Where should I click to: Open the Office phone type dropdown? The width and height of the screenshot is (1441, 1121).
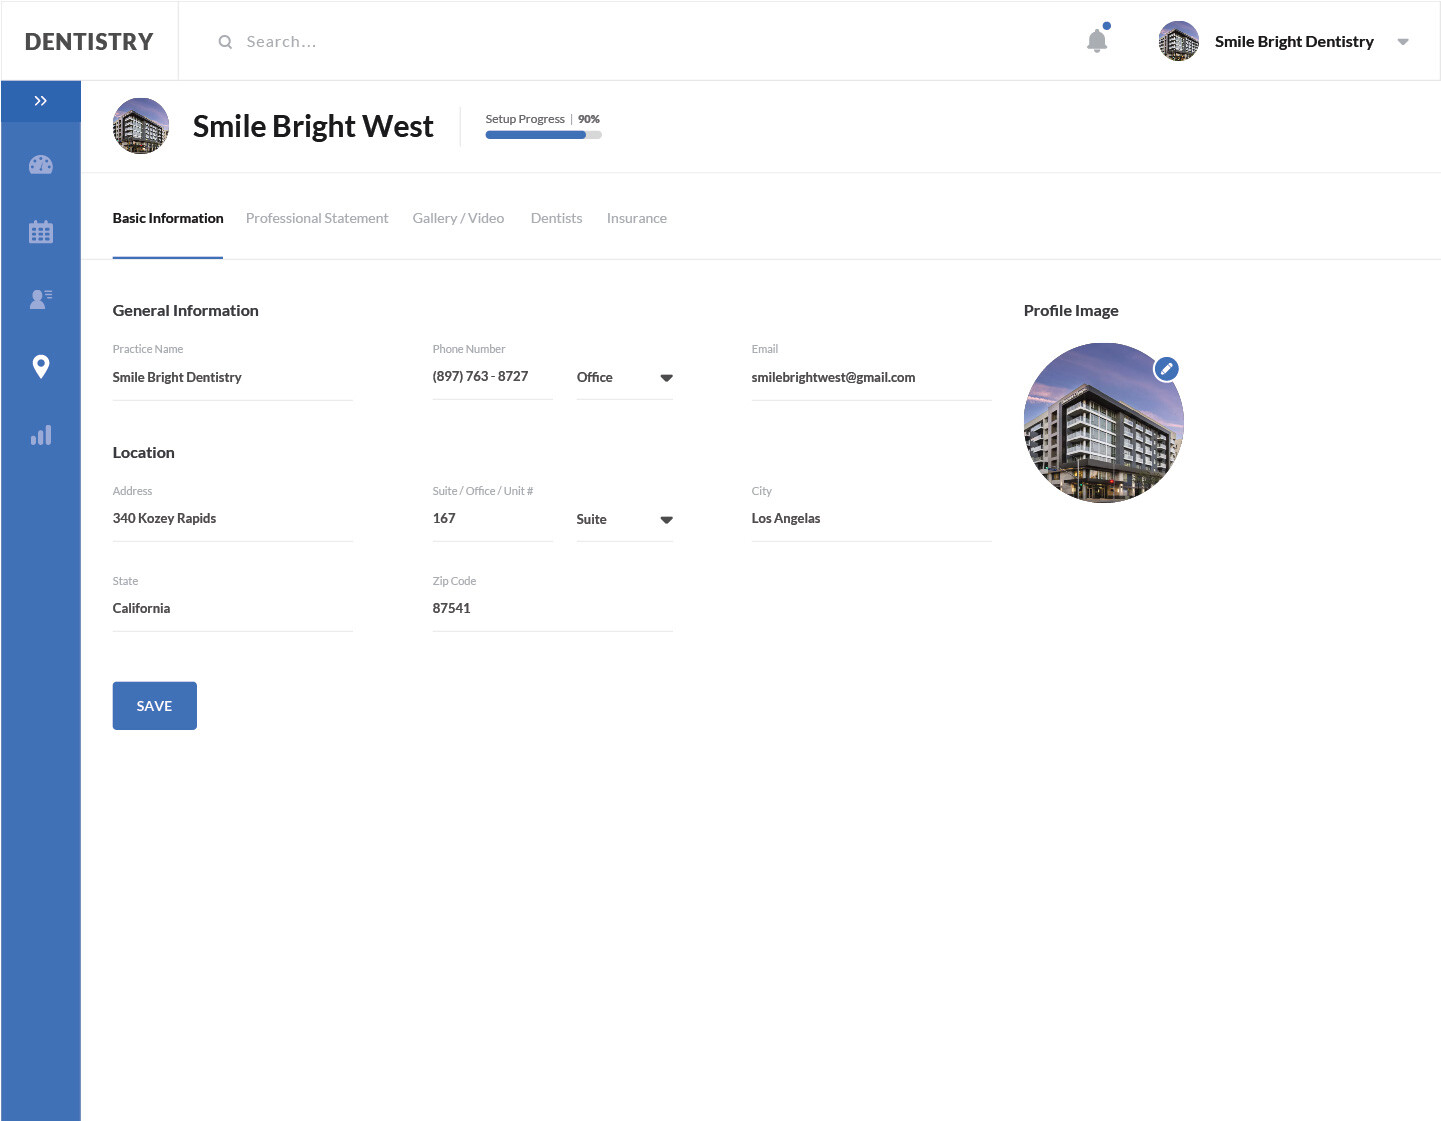(624, 377)
